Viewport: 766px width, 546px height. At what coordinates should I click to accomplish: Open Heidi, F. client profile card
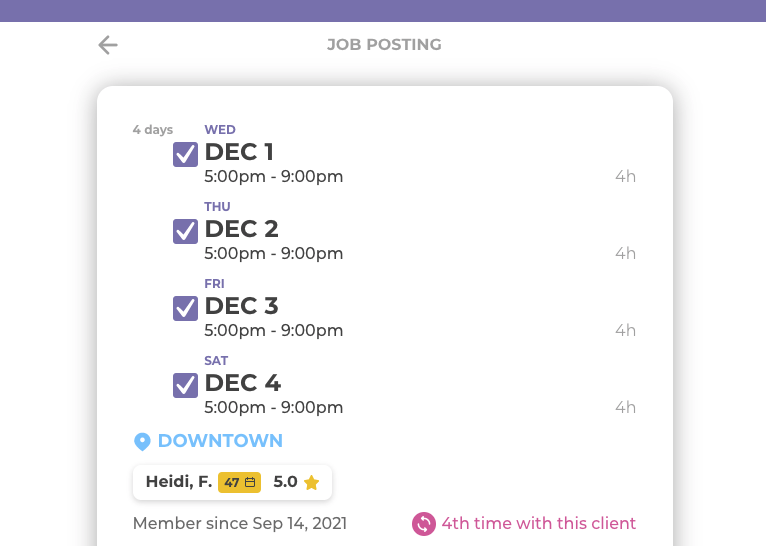233,483
